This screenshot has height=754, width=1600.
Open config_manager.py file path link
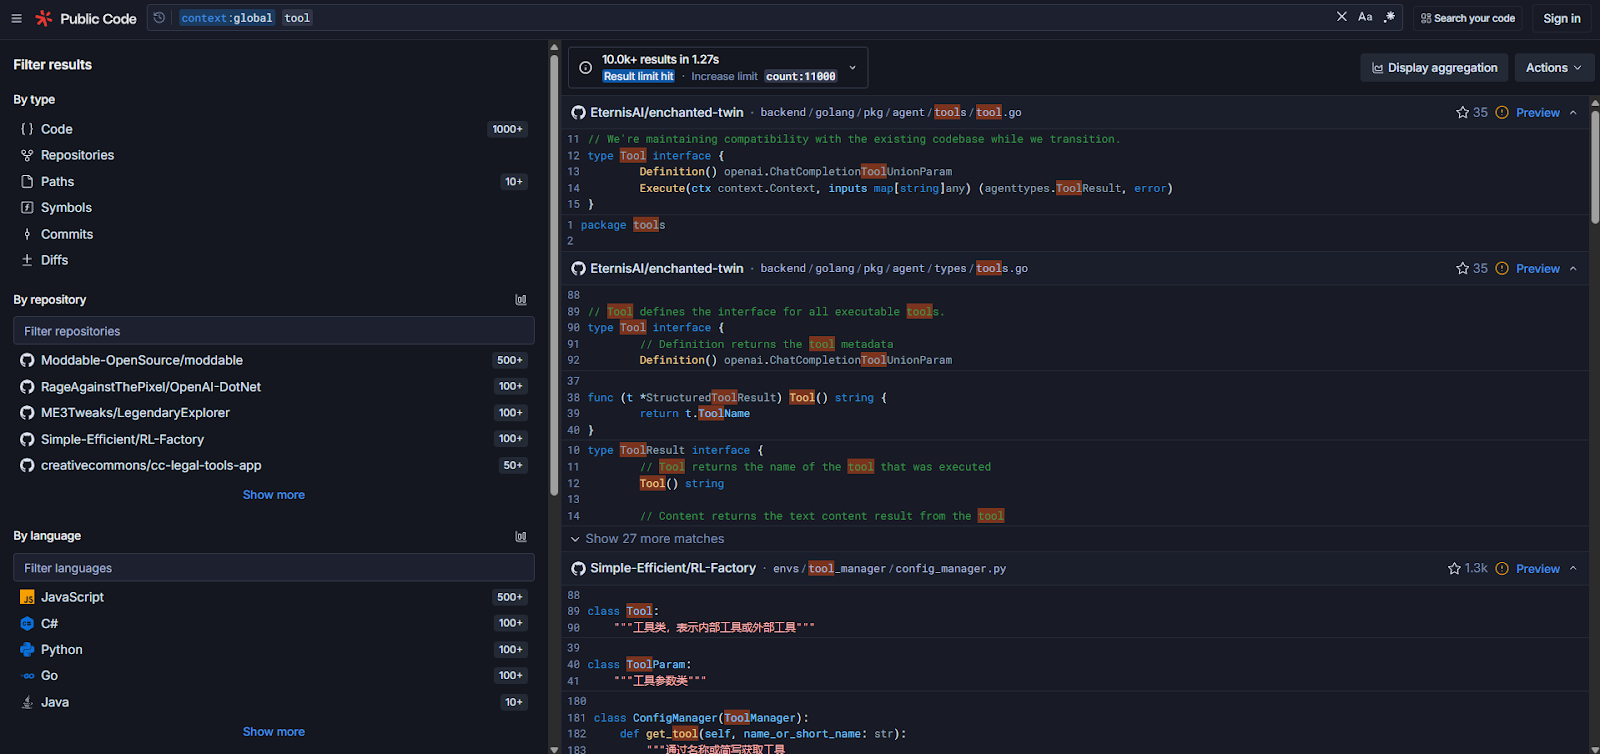click(x=890, y=568)
